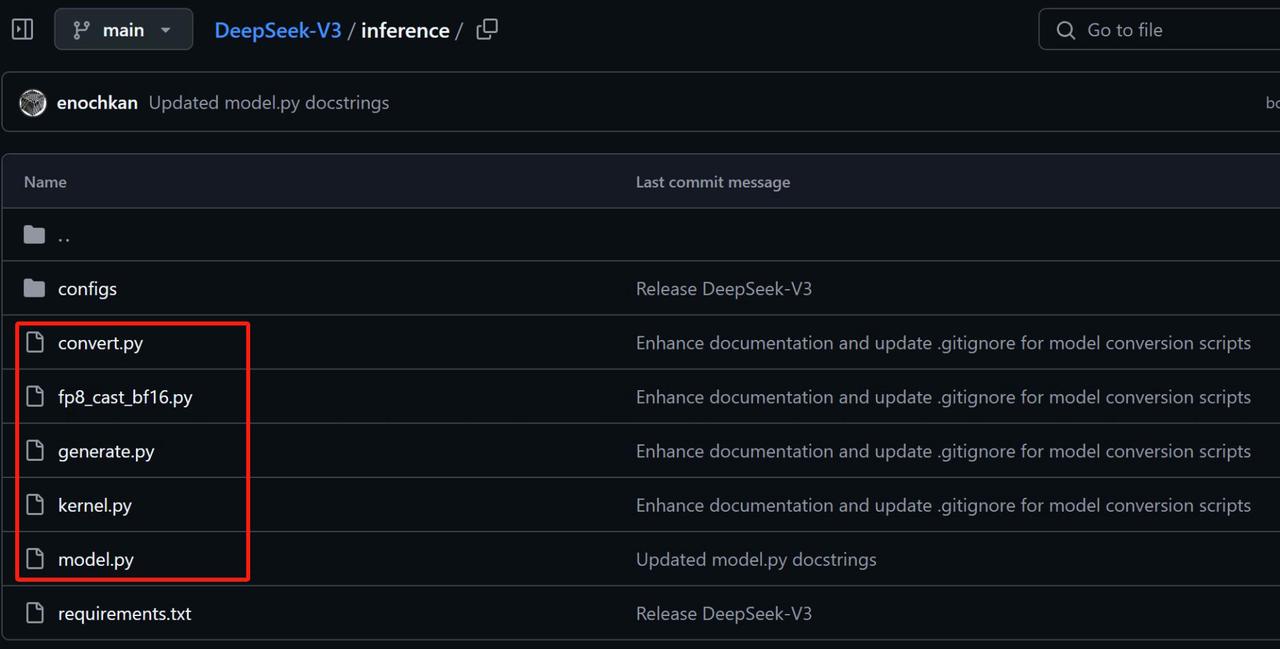
Task: Click the generate.py file icon
Action: tap(35, 451)
